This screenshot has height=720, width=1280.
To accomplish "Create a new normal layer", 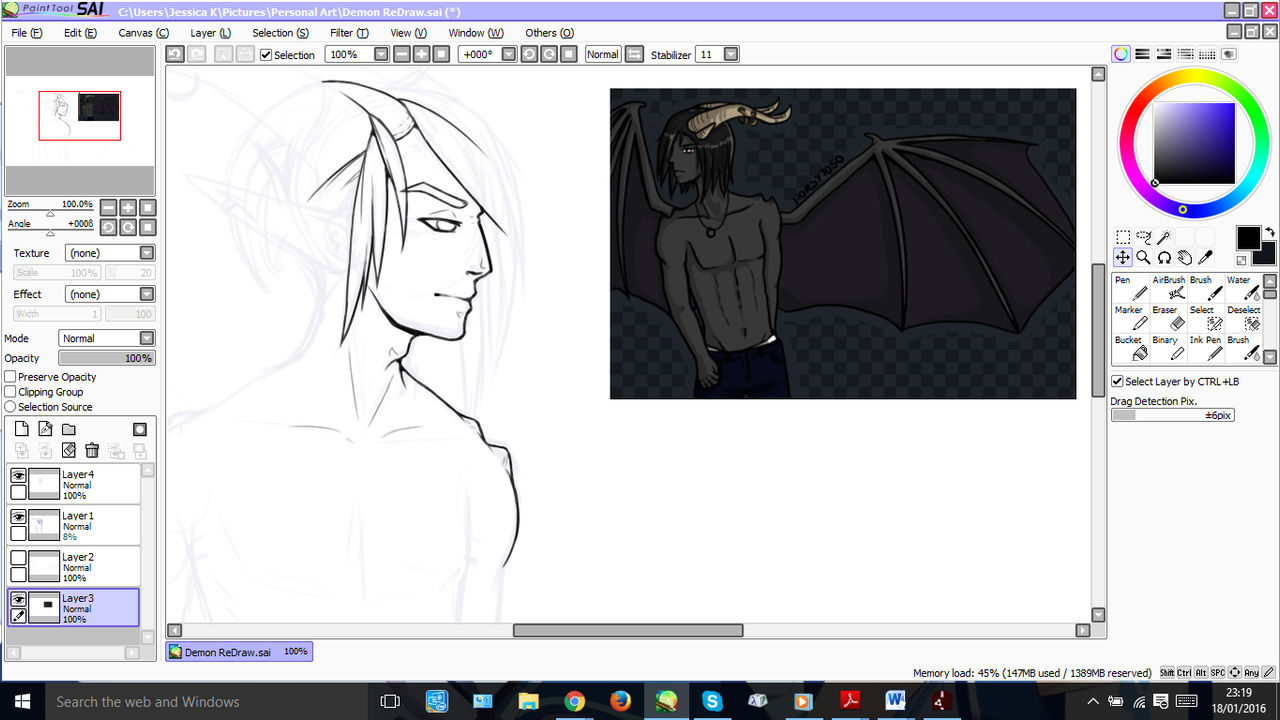I will 20,429.
